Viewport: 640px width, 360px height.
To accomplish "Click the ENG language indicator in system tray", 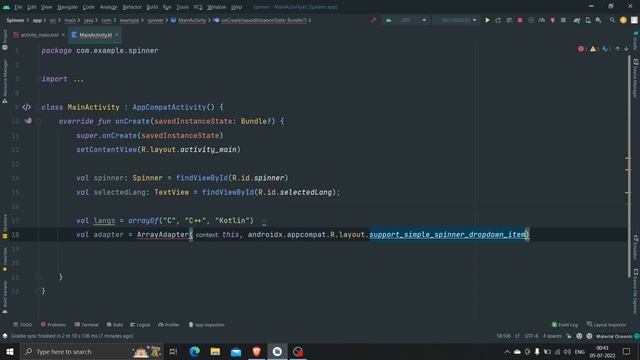I will point(580,351).
